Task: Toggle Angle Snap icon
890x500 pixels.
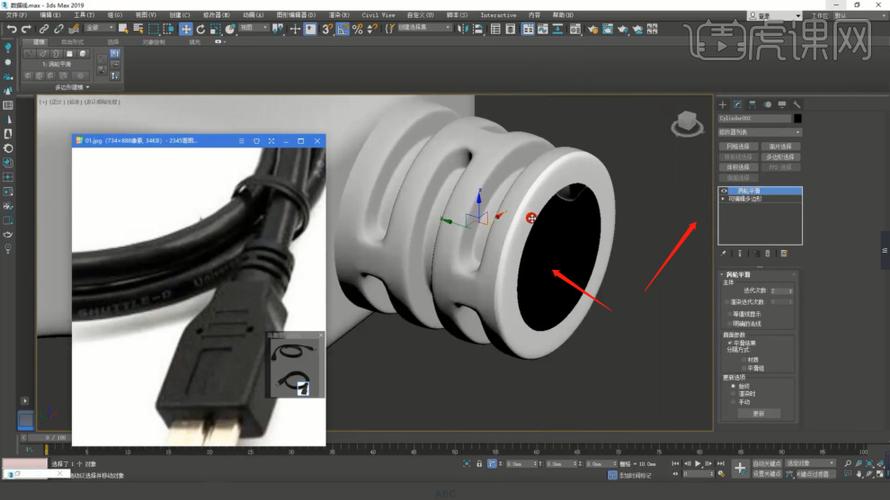Action: [342, 29]
